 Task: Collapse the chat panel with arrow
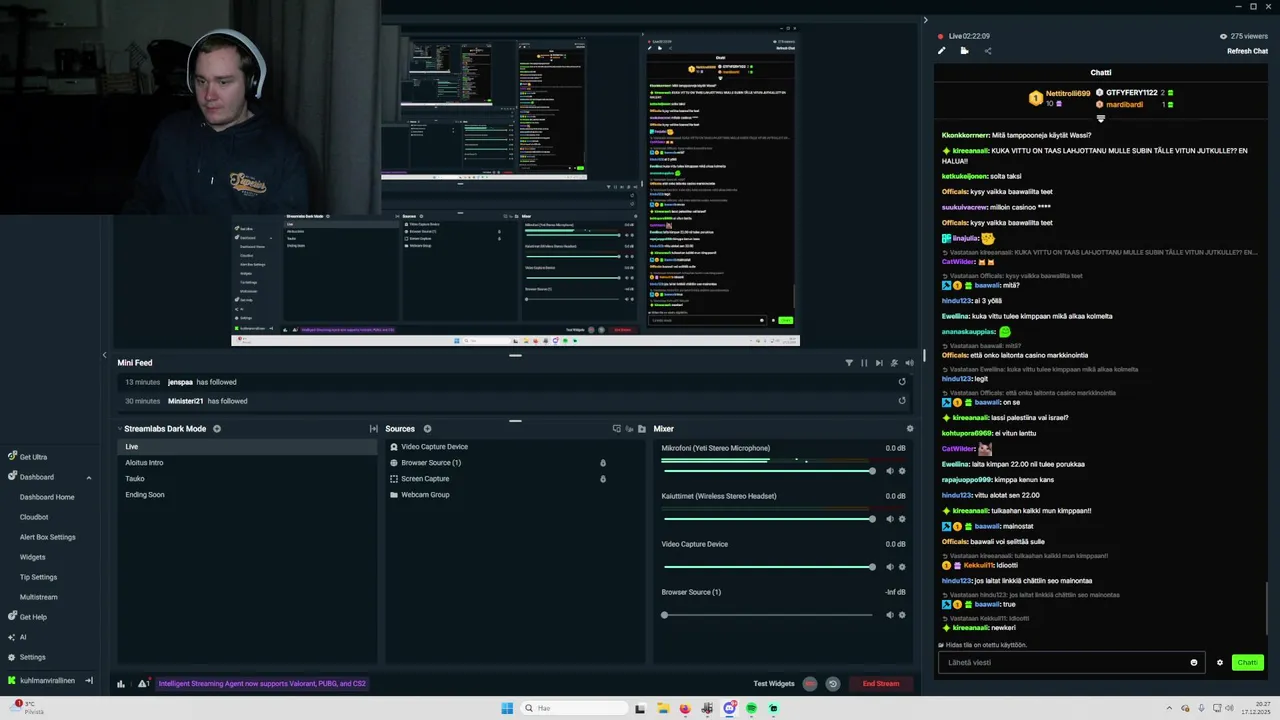[x=925, y=20]
